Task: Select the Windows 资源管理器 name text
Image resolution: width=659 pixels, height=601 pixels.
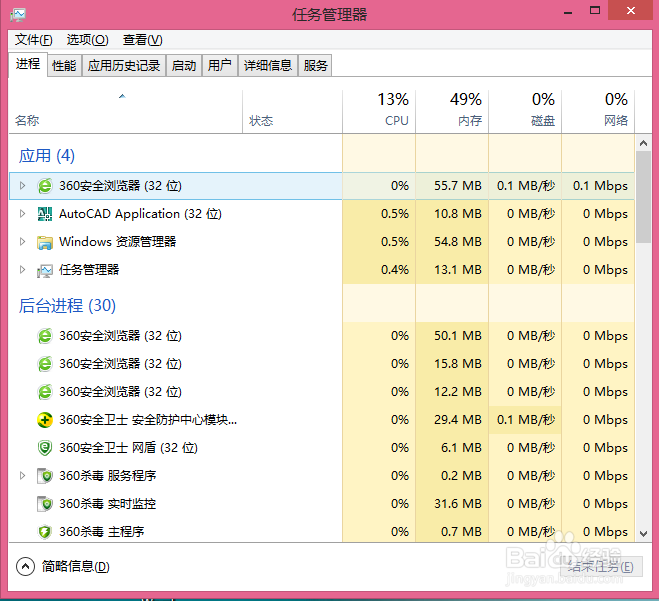Action: [118, 242]
